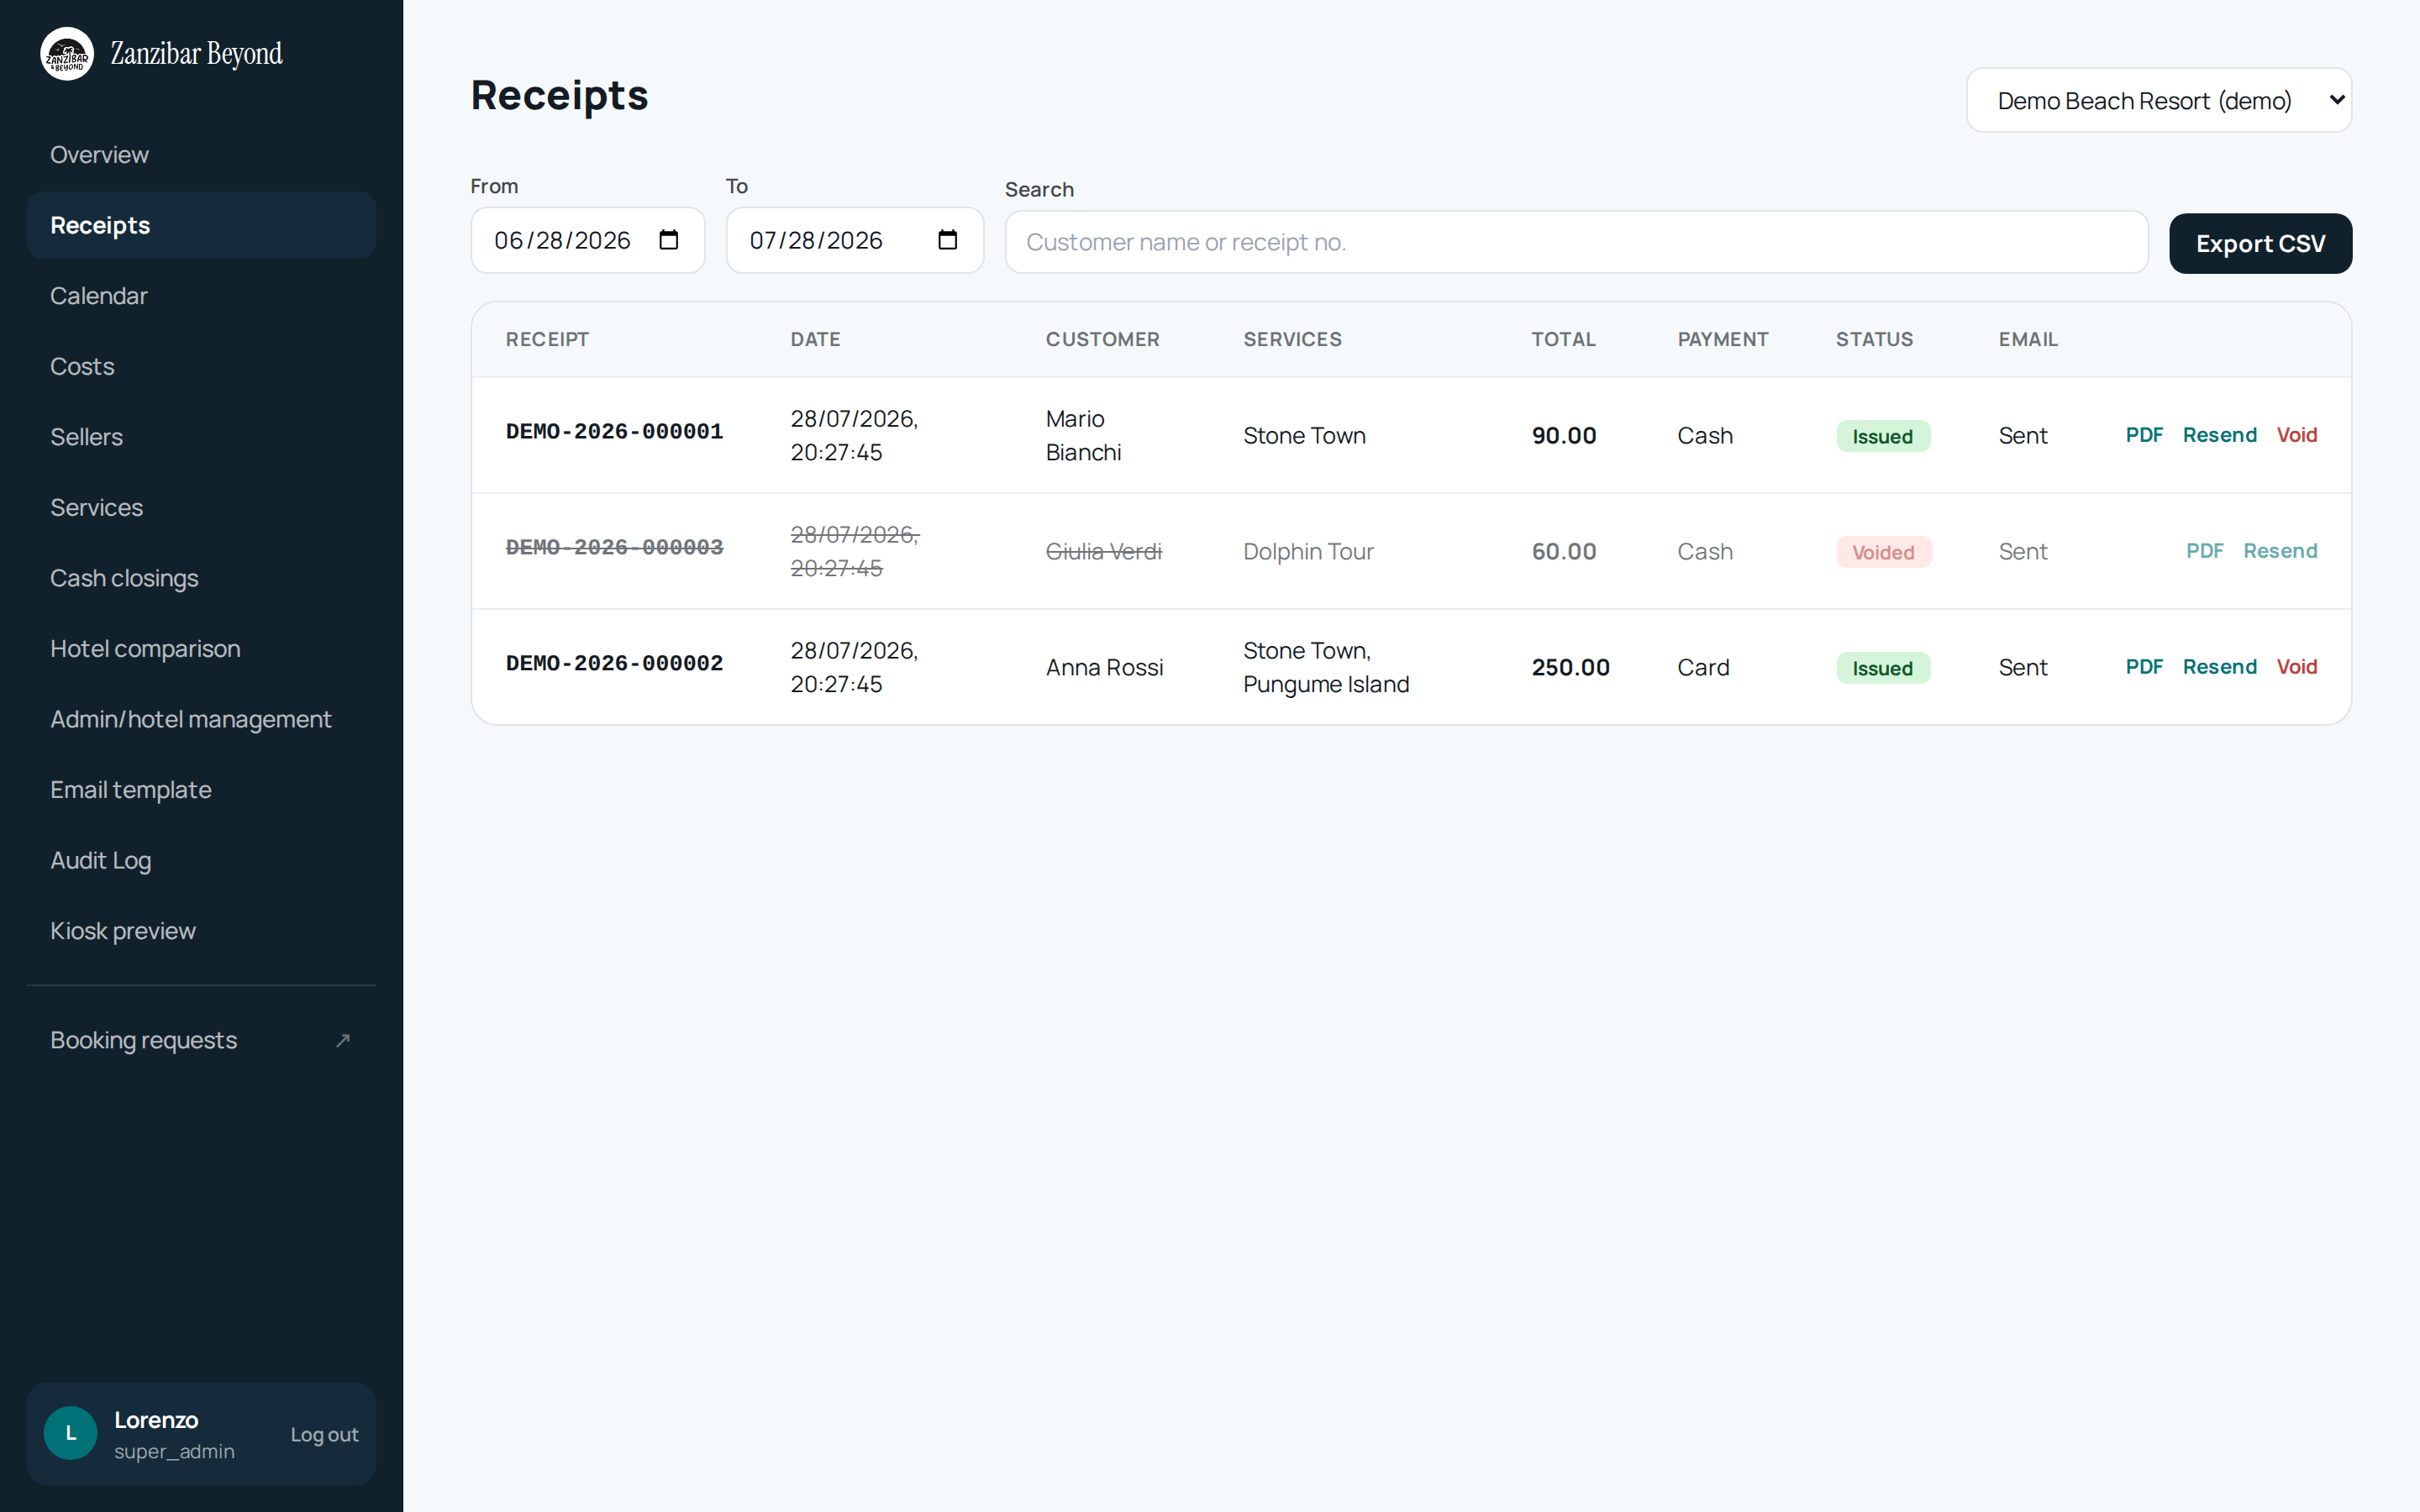Screen dimensions: 2420x1512
Task: Click the Zanzibar Beyond logo icon
Action: (67, 54)
